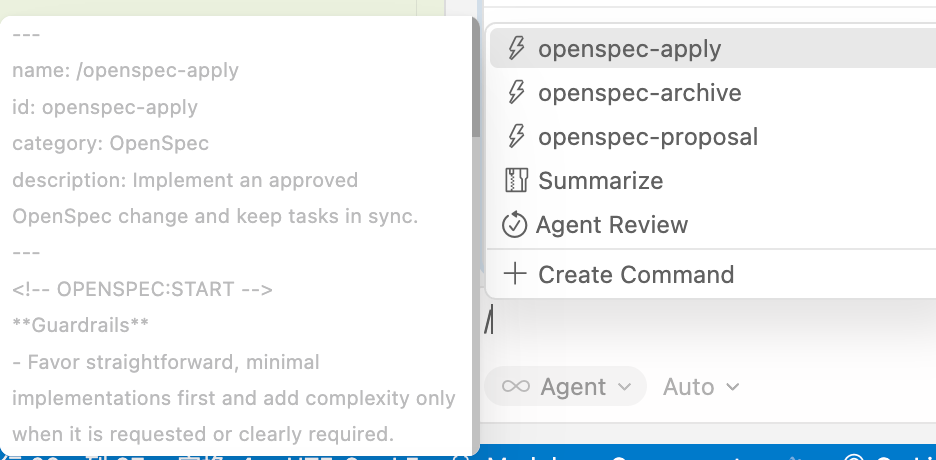Screen dimensions: 936x460
Task: Click the lightning icon beside openspec-archive
Action: pos(516,93)
